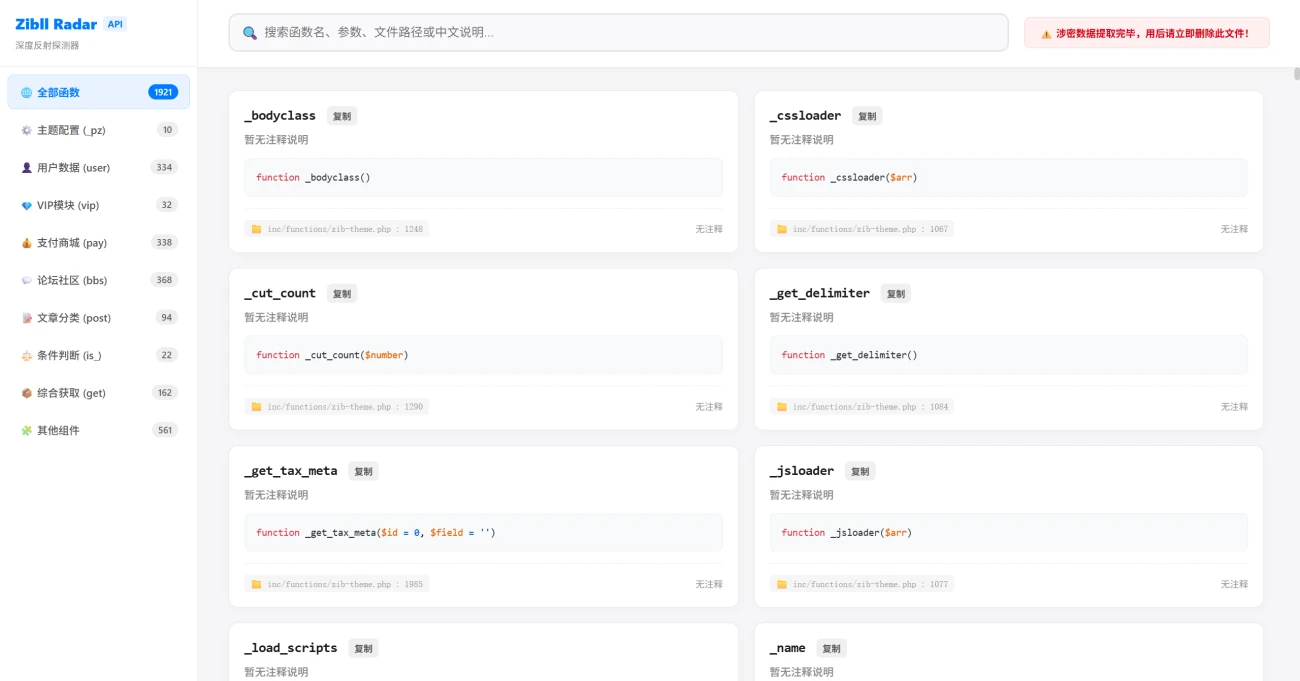Click the comment icon for 论坛社区
Viewport: 1300px width, 681px height.
(26, 280)
